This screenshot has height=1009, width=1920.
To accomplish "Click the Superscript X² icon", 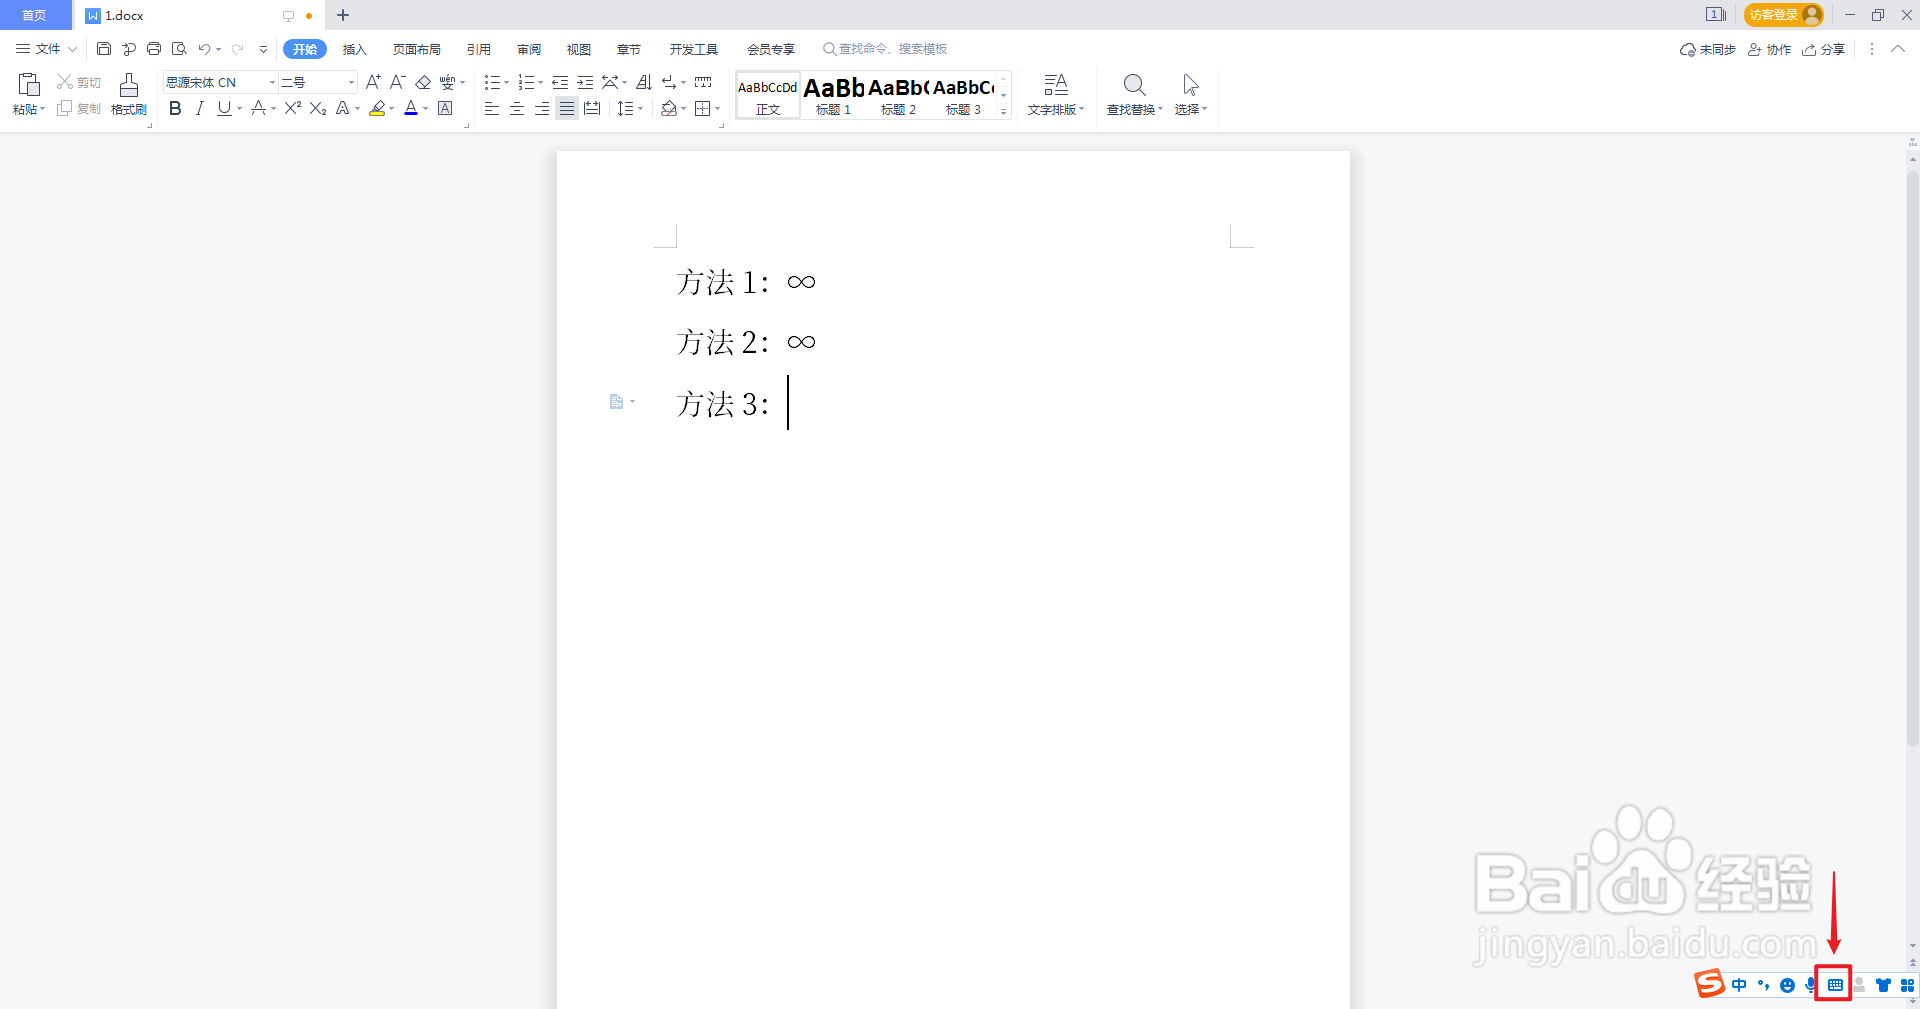I will point(293,108).
